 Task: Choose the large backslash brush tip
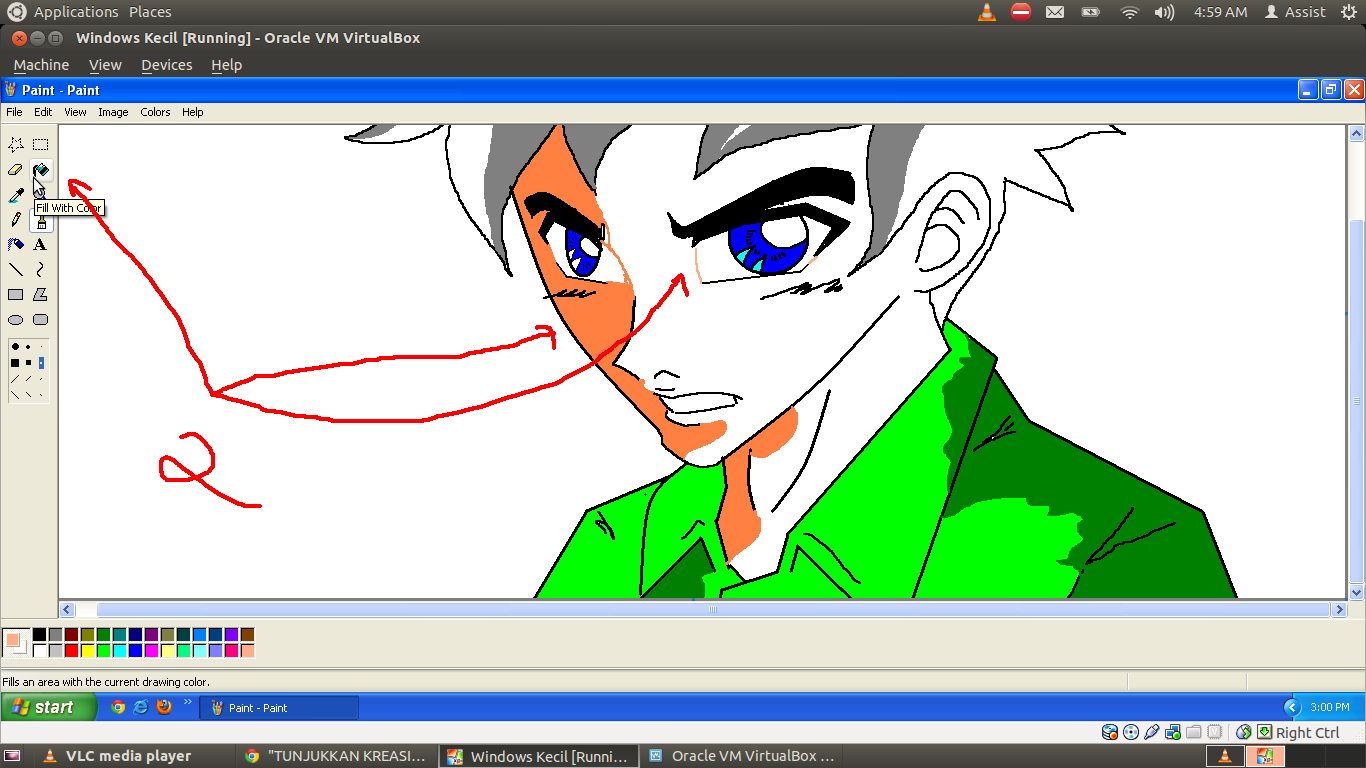(15, 395)
